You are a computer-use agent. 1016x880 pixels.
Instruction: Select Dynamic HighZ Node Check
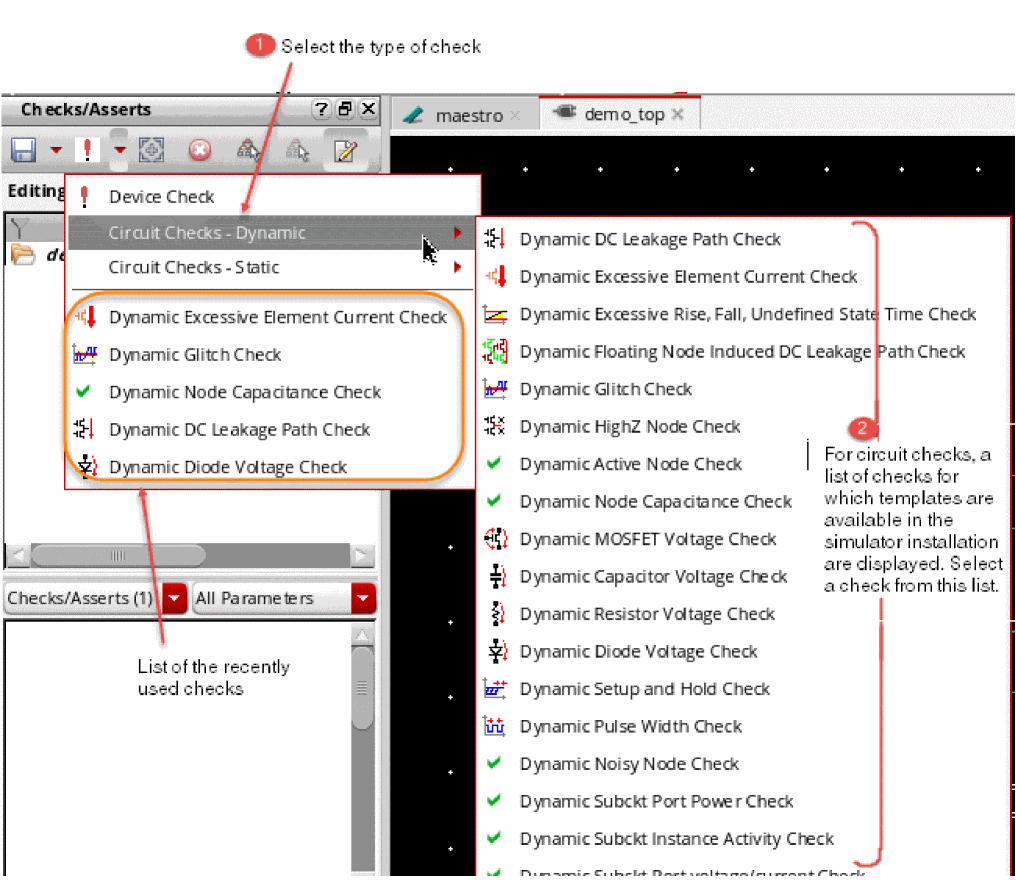(743, 426)
